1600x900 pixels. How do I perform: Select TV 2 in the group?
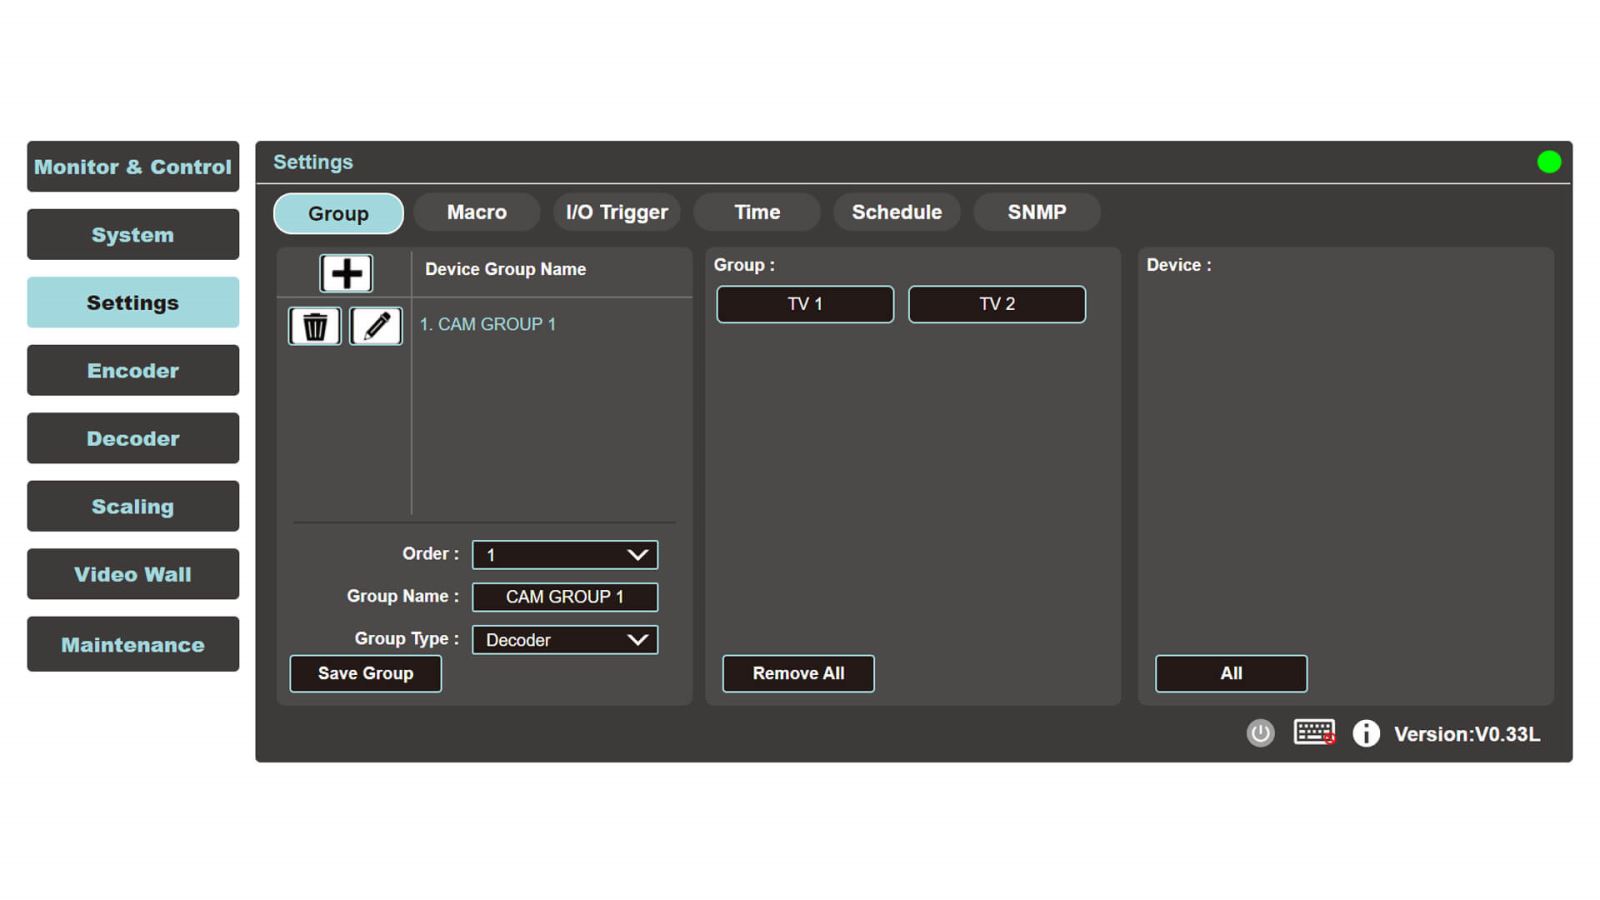tap(997, 304)
